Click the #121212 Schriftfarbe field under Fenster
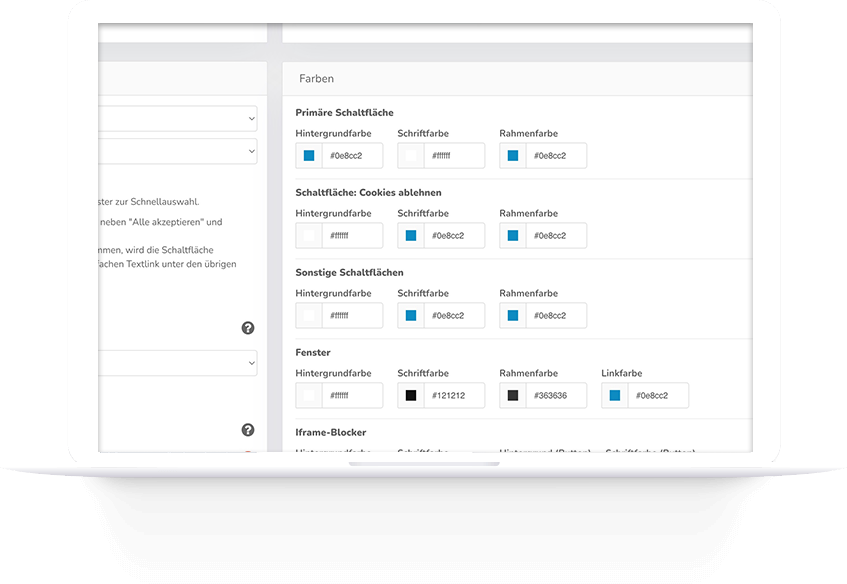This screenshot has width=847, height=584. point(452,395)
